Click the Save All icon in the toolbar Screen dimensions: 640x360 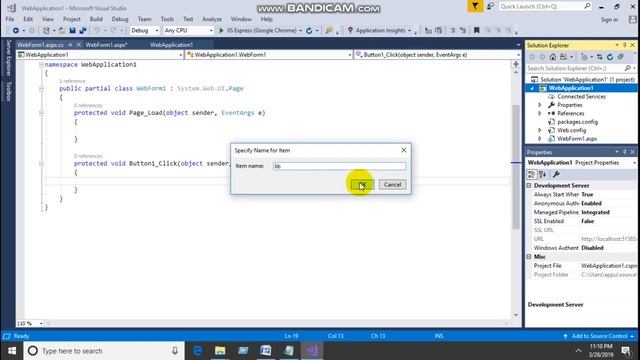[x=83, y=31]
